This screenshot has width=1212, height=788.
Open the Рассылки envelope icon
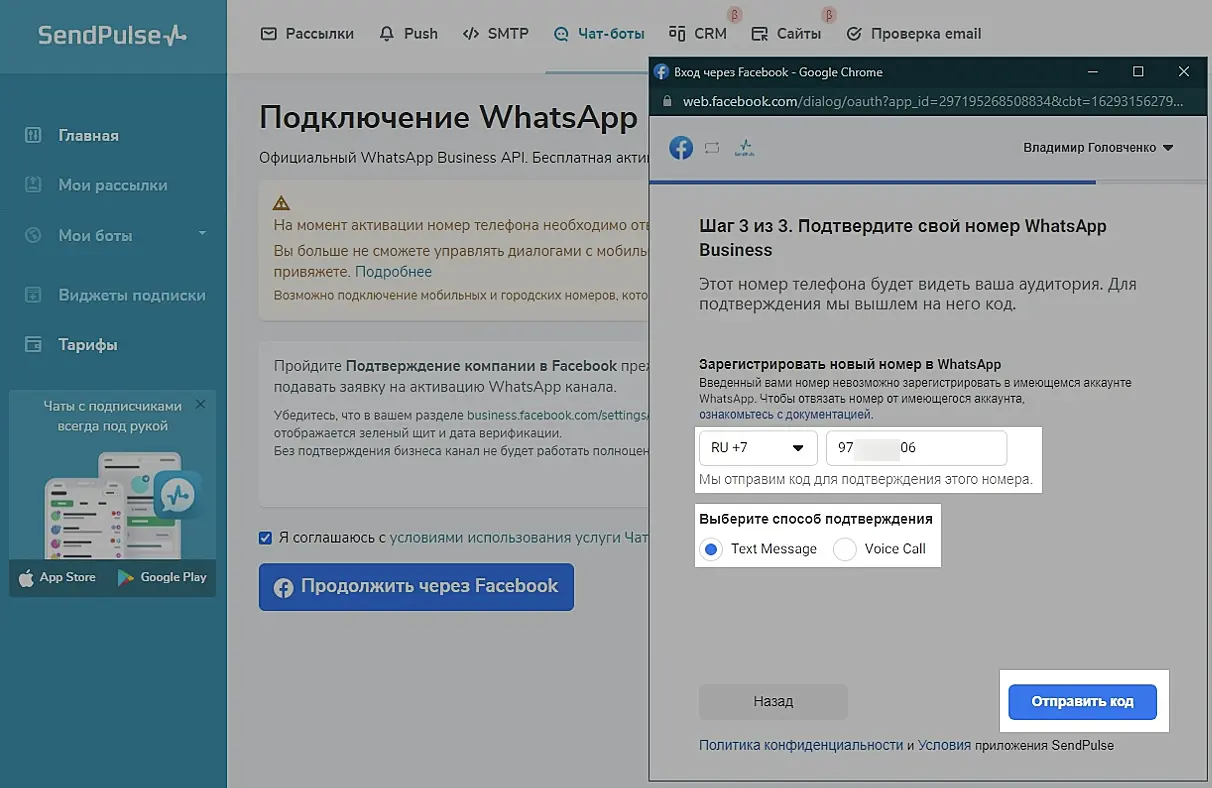pyautogui.click(x=268, y=33)
